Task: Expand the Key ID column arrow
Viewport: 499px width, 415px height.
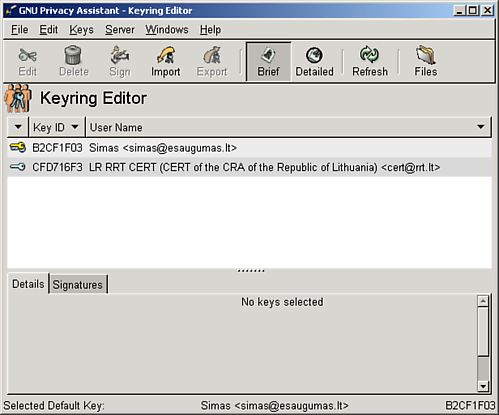Action: coord(75,127)
